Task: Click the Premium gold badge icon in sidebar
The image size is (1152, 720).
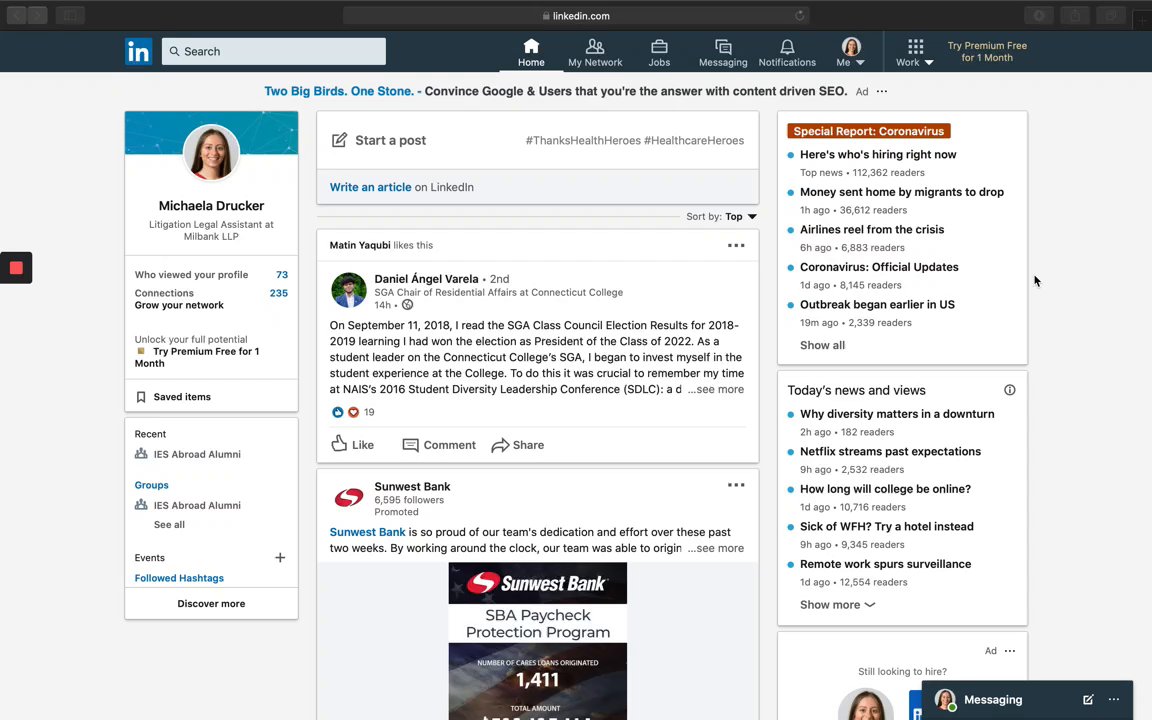Action: coord(141,351)
